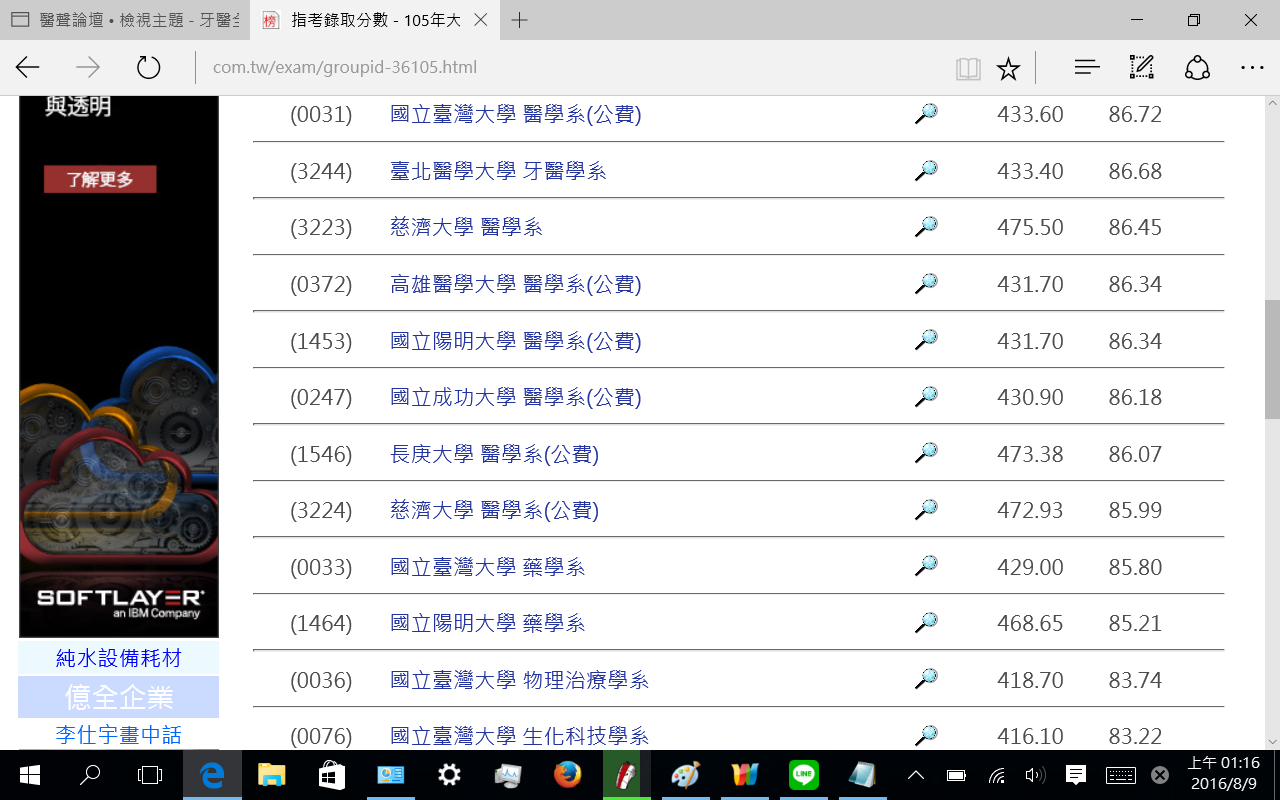Open volume speaker tray icon
The width and height of the screenshot is (1280, 800).
(x=1035, y=775)
